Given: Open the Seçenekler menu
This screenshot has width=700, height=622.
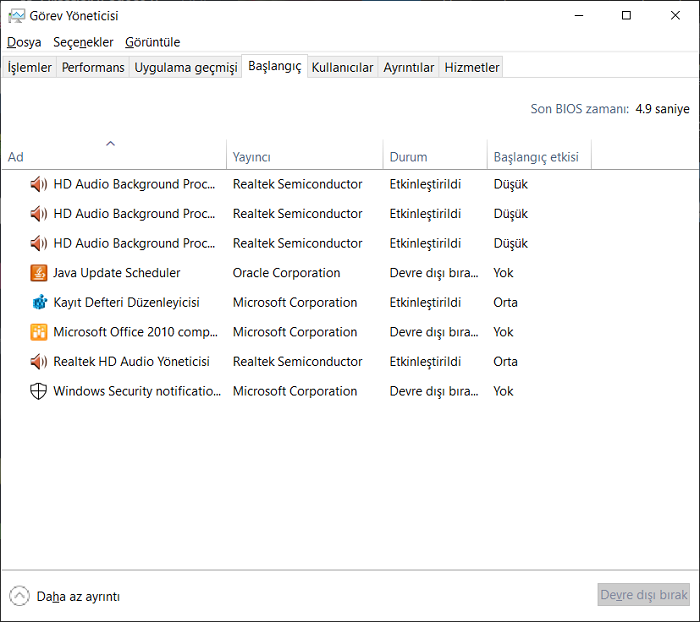Looking at the screenshot, I should tap(83, 42).
